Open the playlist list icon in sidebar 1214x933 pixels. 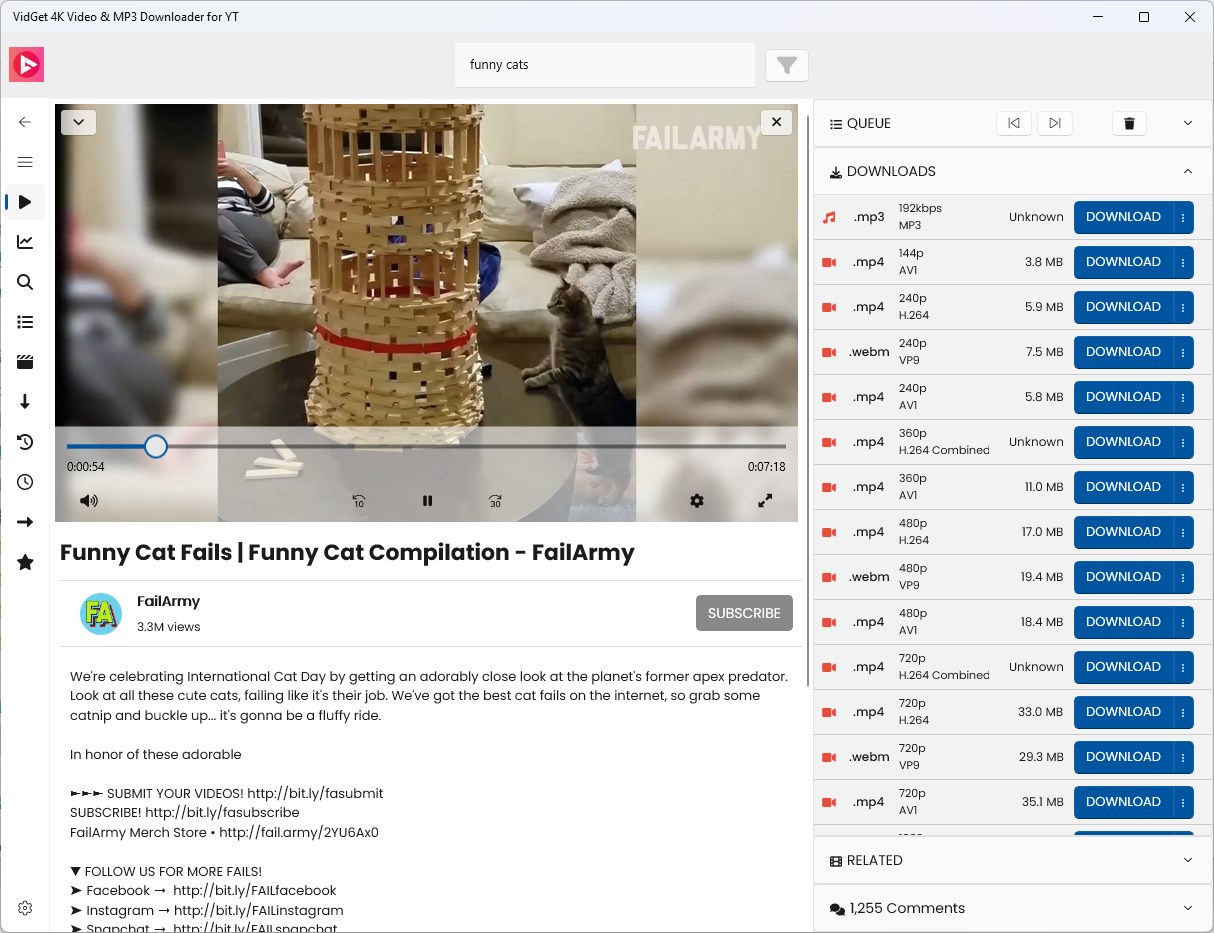[25, 322]
